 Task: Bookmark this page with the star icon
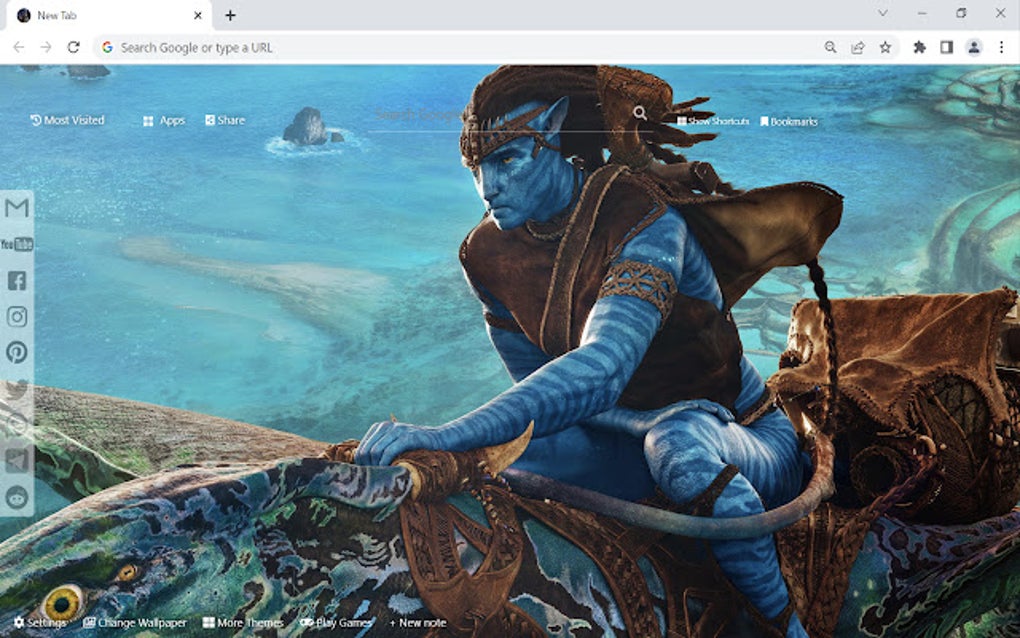tap(885, 46)
